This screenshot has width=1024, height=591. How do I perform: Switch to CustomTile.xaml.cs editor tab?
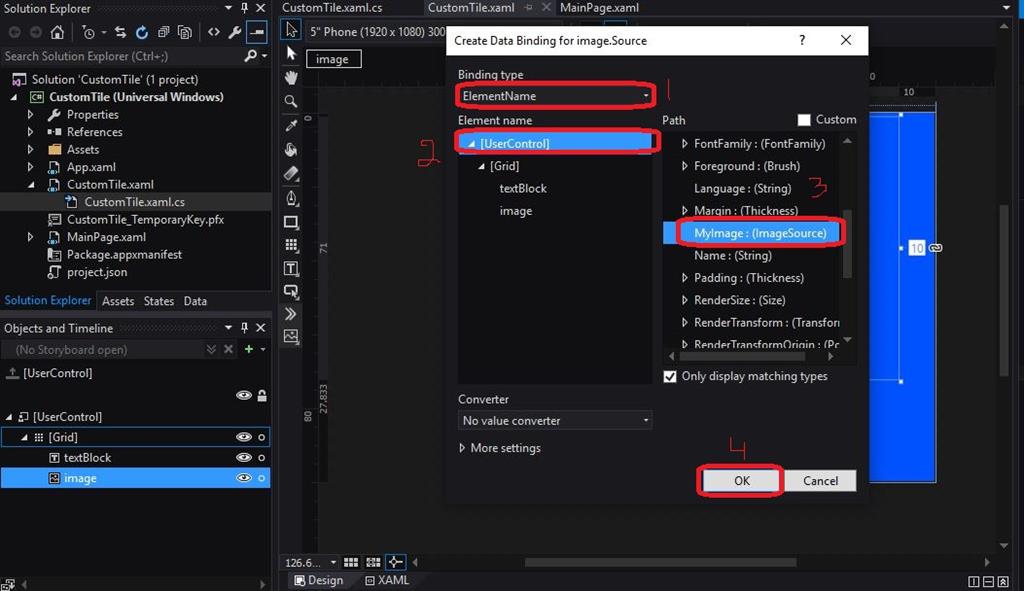[x=332, y=8]
